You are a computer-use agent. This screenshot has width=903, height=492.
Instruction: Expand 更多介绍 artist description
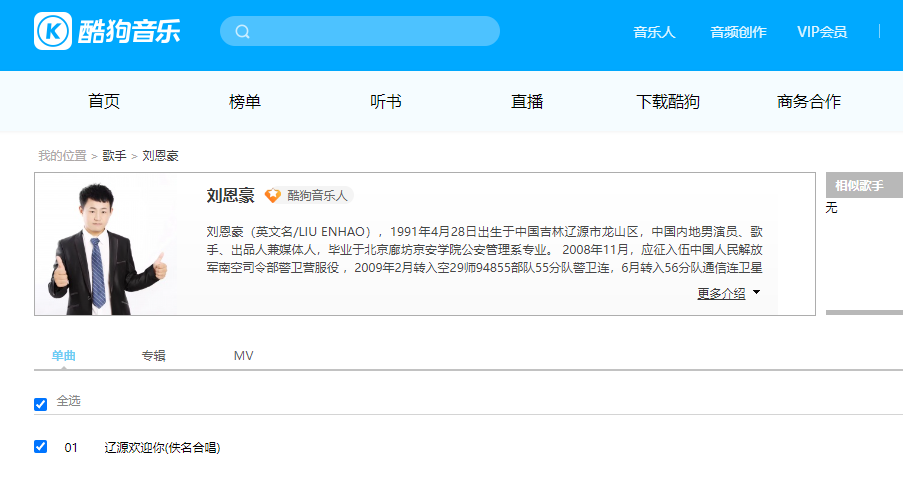coord(721,293)
